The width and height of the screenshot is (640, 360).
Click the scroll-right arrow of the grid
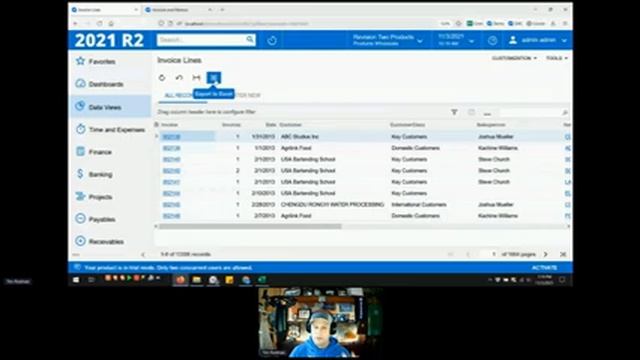pos(568,226)
